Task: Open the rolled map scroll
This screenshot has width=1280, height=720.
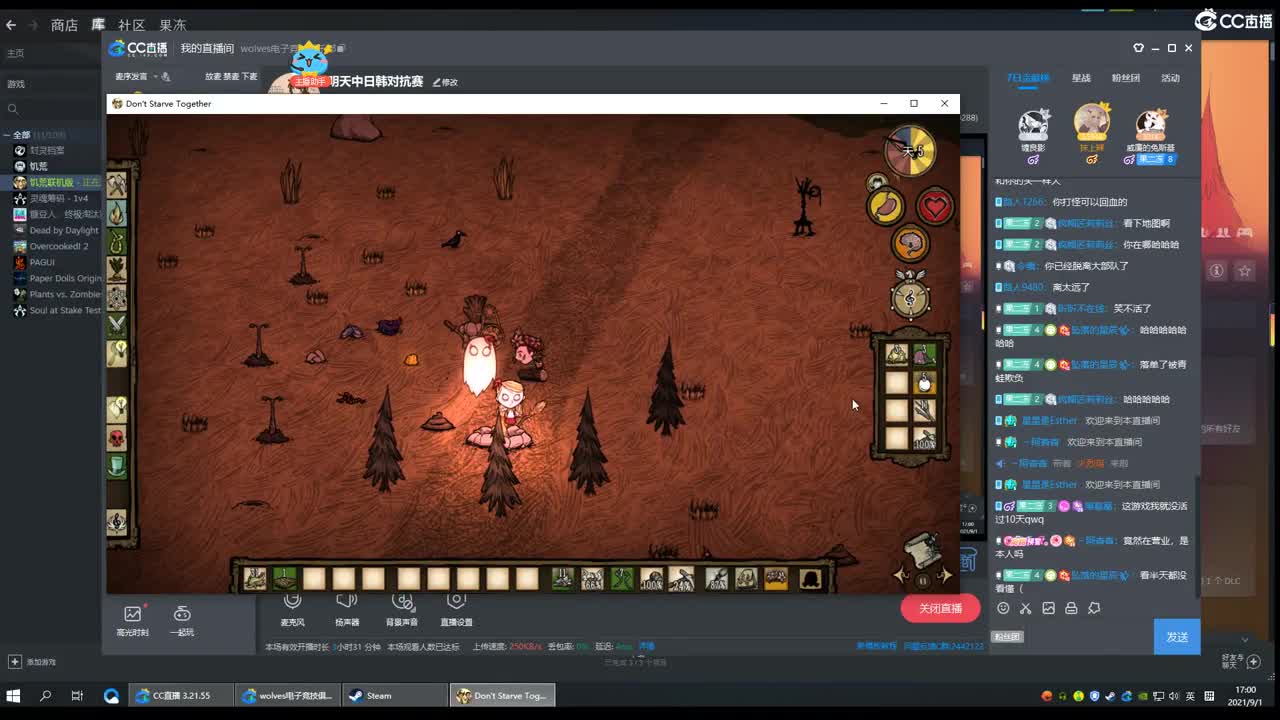Action: coord(923,549)
